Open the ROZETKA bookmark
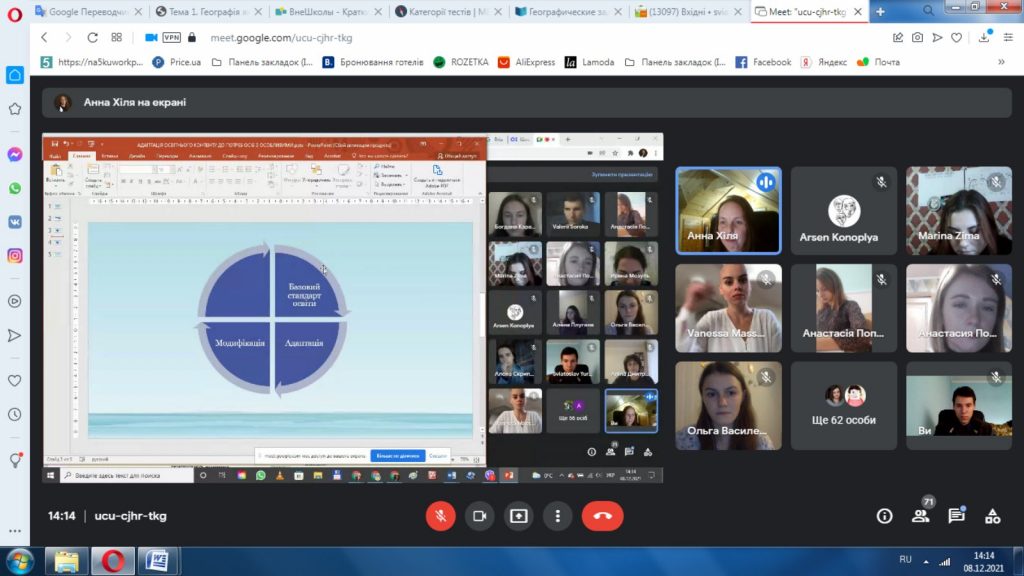 point(461,62)
